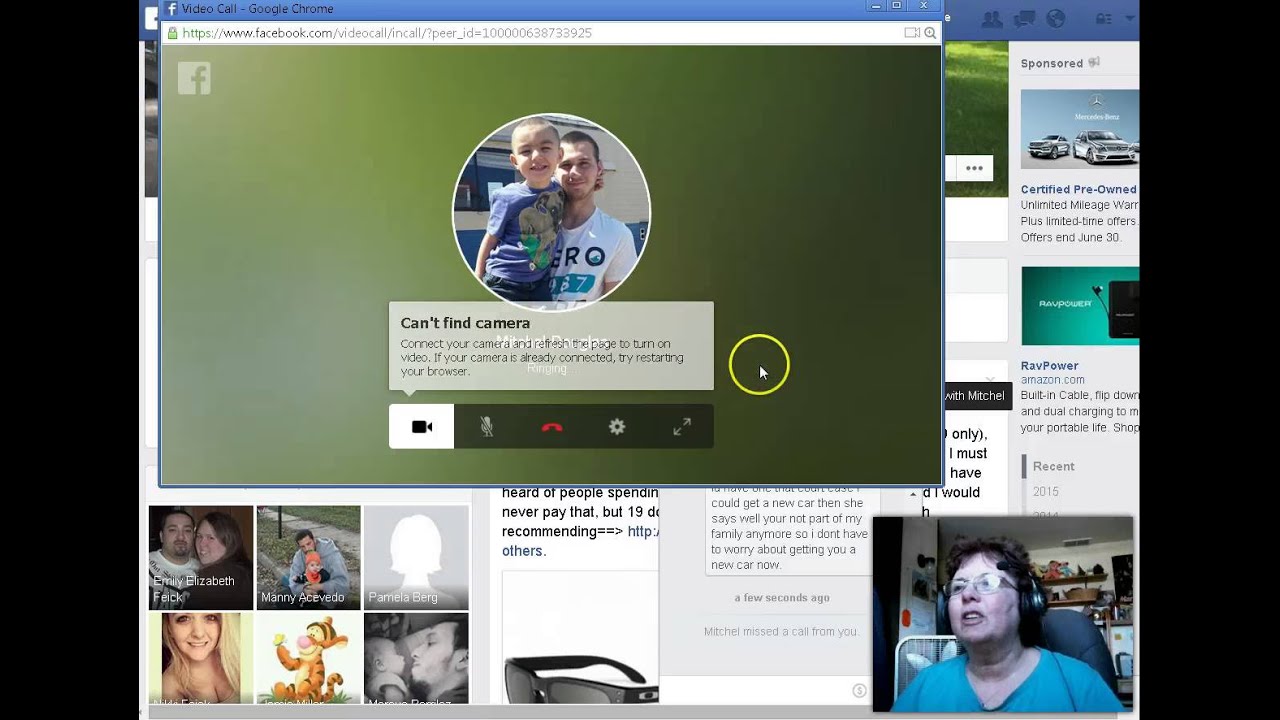Open the blonde woman friend photo
The image size is (1280, 720).
(x=201, y=658)
